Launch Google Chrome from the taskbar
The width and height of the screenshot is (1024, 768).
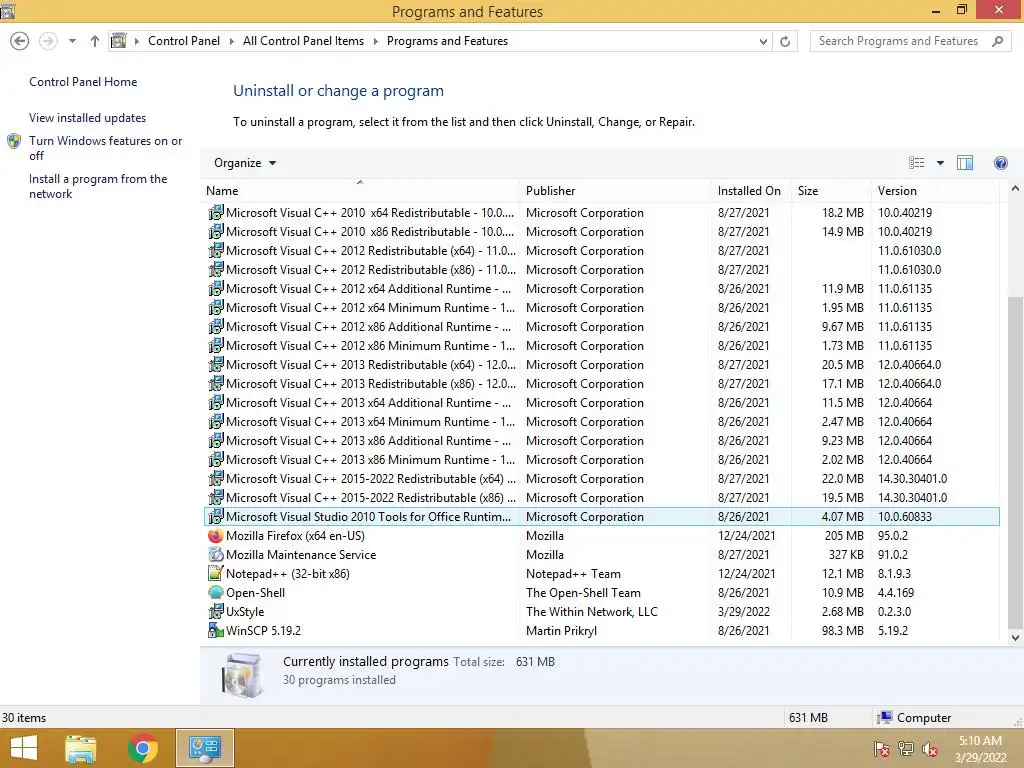142,748
